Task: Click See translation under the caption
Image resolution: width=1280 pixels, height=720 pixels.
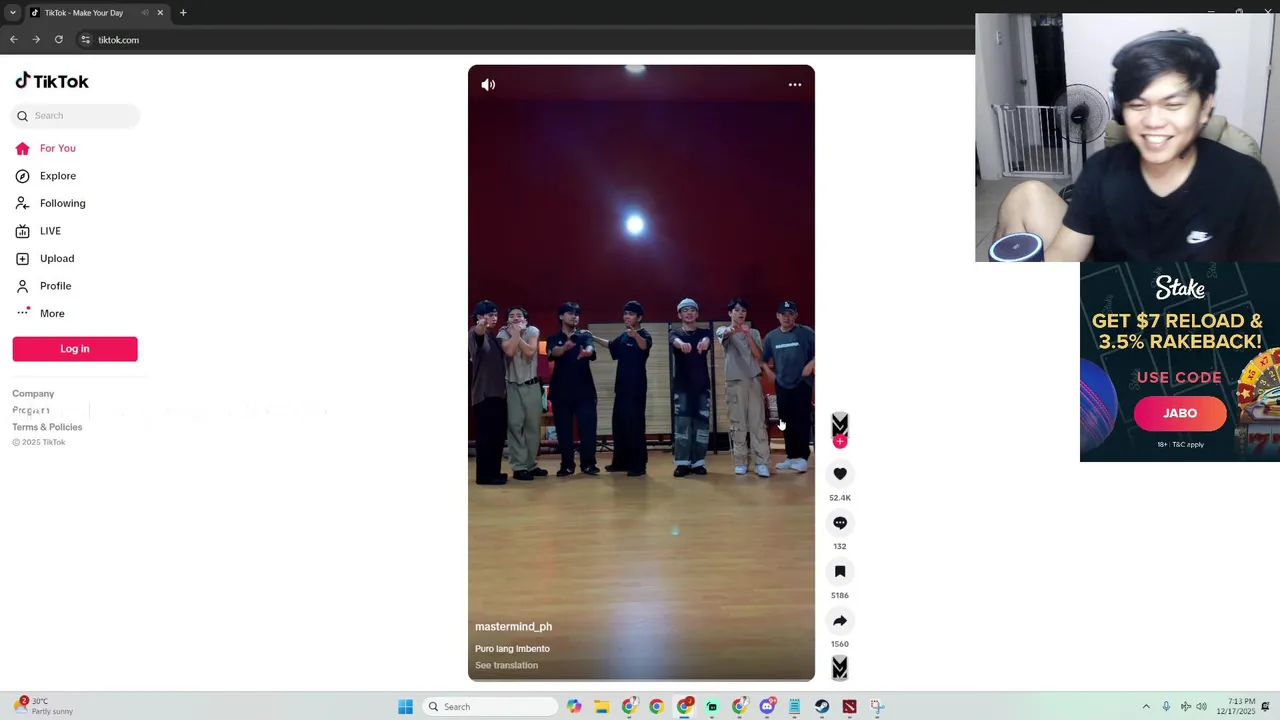Action: tap(506, 666)
